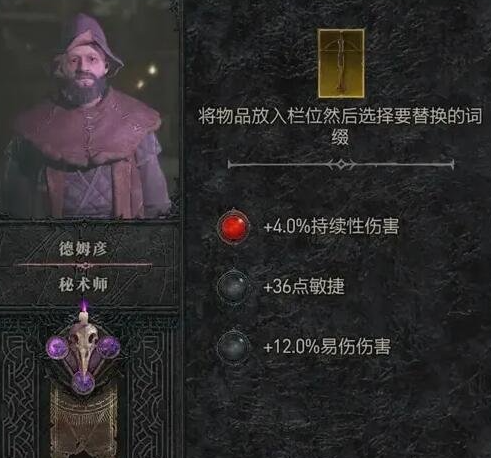This screenshot has height=458, width=491.
Task: Choose the +12.0%易伤伤害 affix text
Action: point(327,347)
